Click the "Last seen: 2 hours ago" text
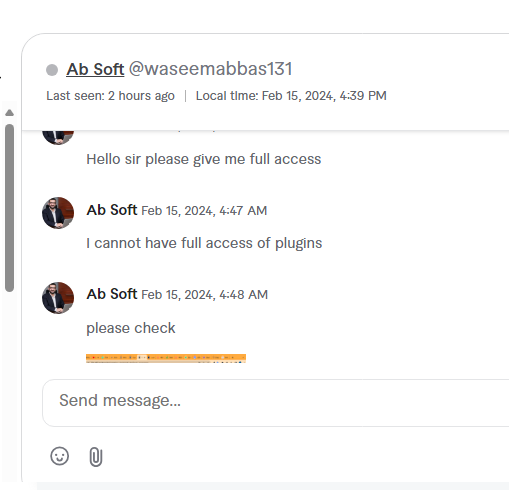Image resolution: width=509 pixels, height=490 pixels. pos(110,96)
